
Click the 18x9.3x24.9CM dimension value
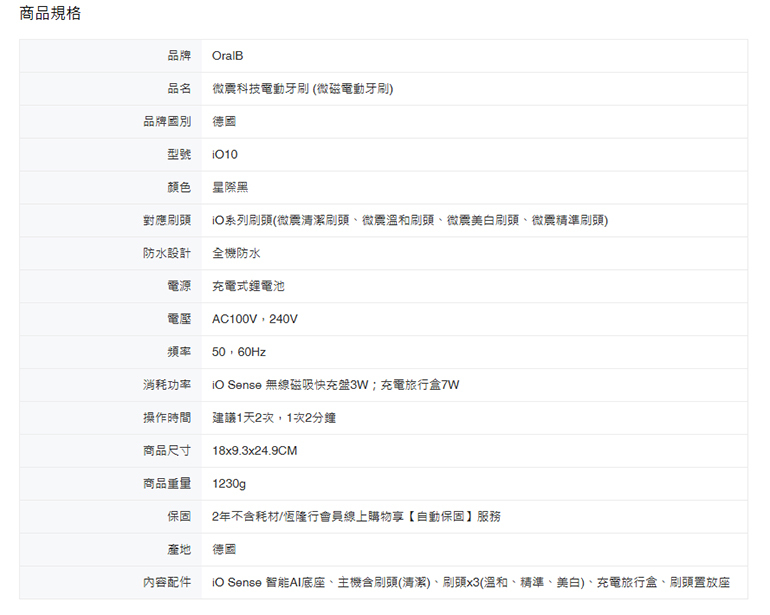(x=254, y=451)
